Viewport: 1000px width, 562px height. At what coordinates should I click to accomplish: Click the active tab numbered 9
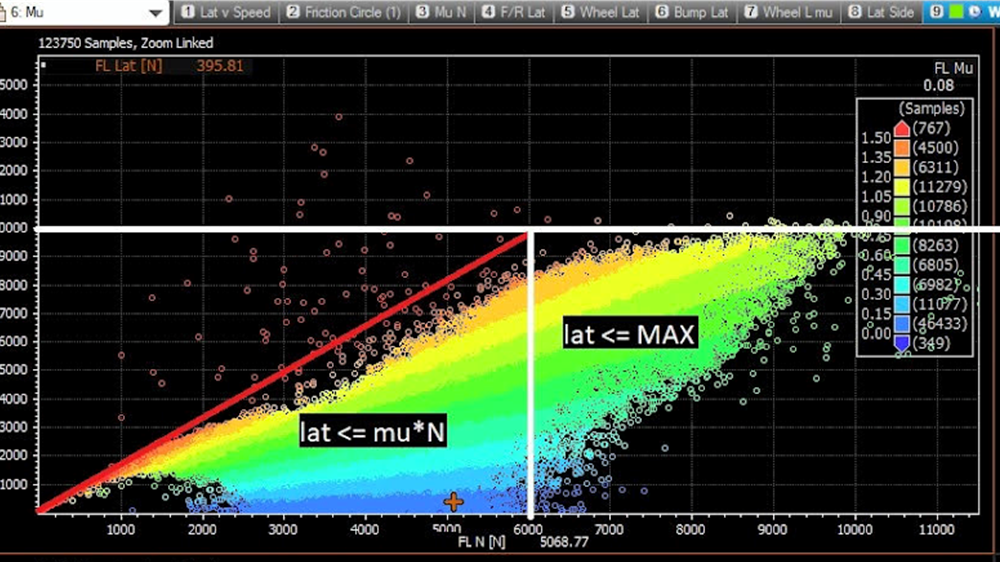point(962,12)
